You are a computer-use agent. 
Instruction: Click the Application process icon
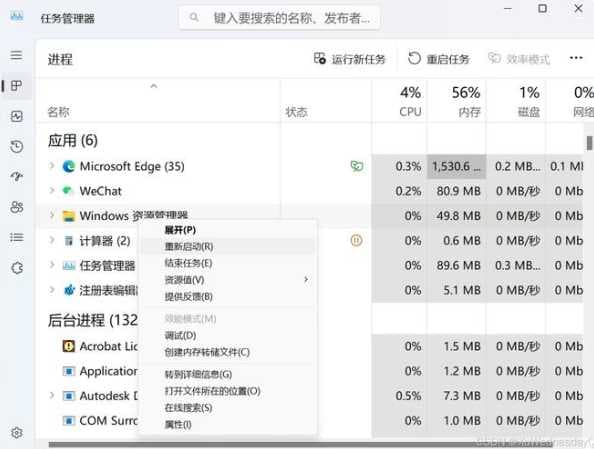coord(69,371)
